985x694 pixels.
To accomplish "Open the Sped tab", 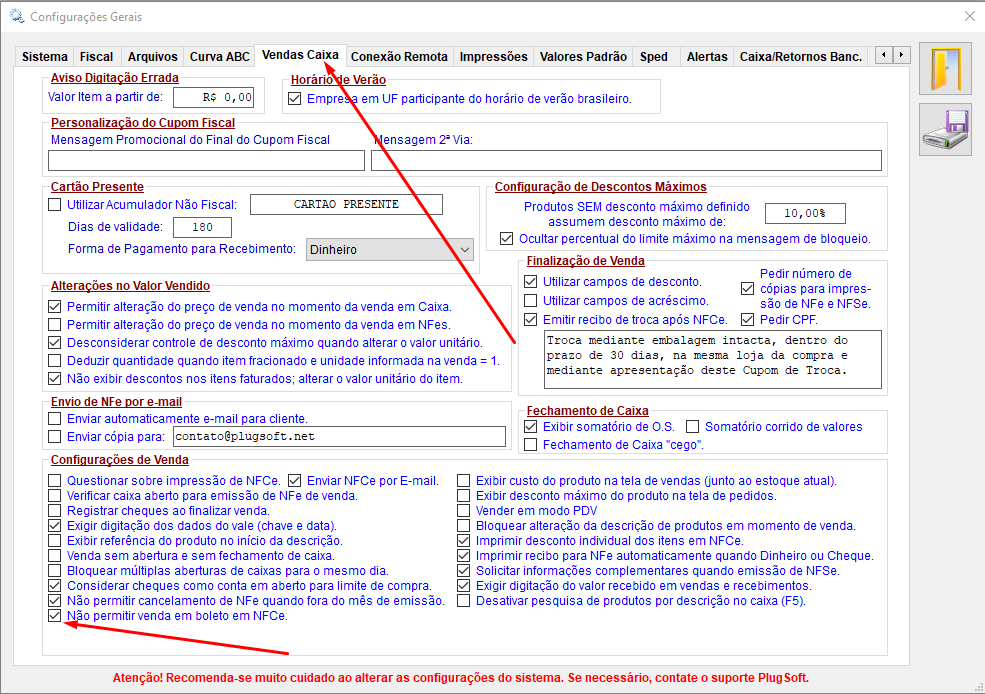I will coord(654,57).
